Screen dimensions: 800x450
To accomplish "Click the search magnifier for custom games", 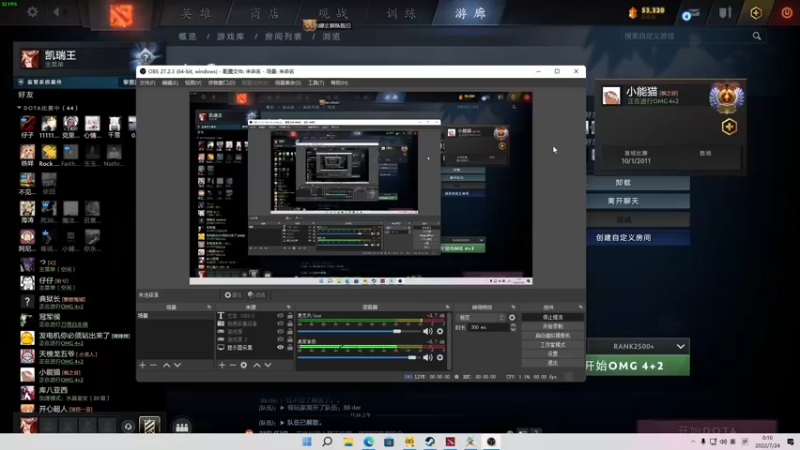I will coord(757,36).
